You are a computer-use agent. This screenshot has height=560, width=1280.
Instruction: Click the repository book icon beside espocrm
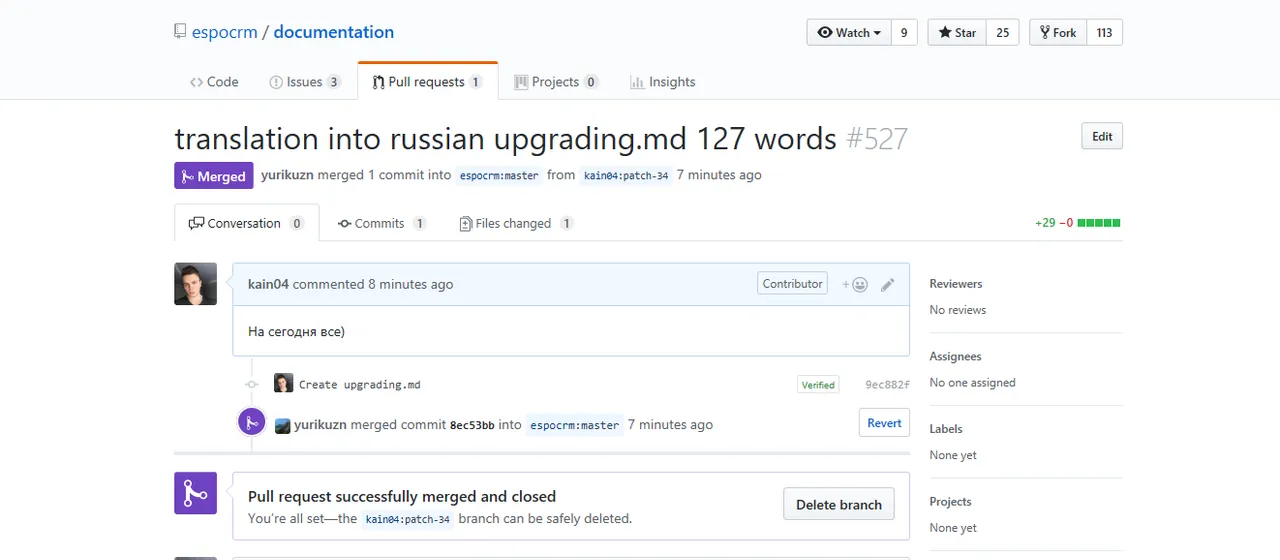coord(180,32)
